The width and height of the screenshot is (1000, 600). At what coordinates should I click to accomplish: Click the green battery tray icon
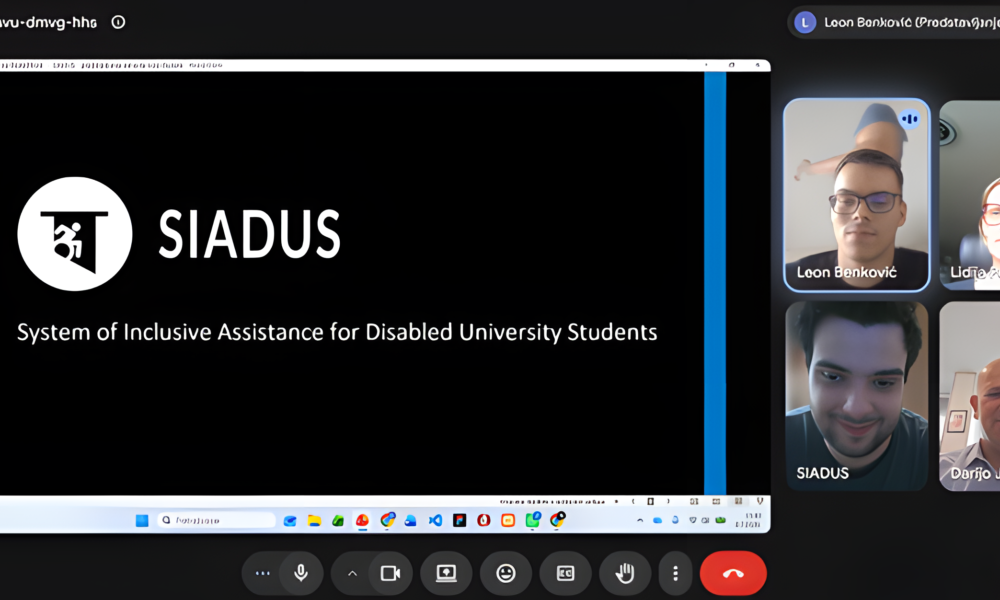tap(720, 520)
